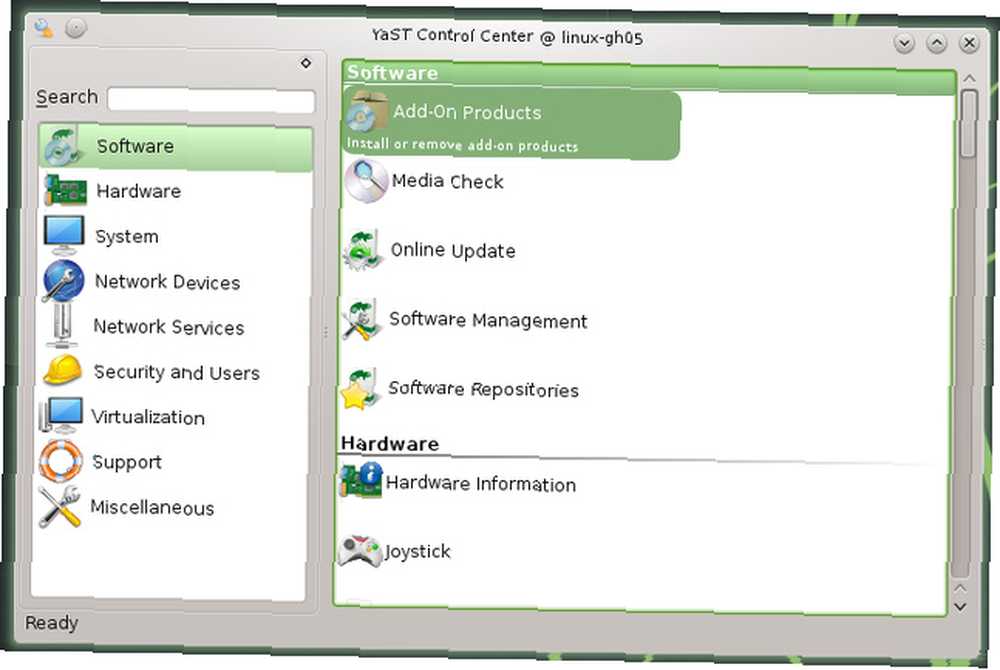Click 'Install or remove add-on products' description
Viewport: 1000px width, 670px height.
[462, 145]
